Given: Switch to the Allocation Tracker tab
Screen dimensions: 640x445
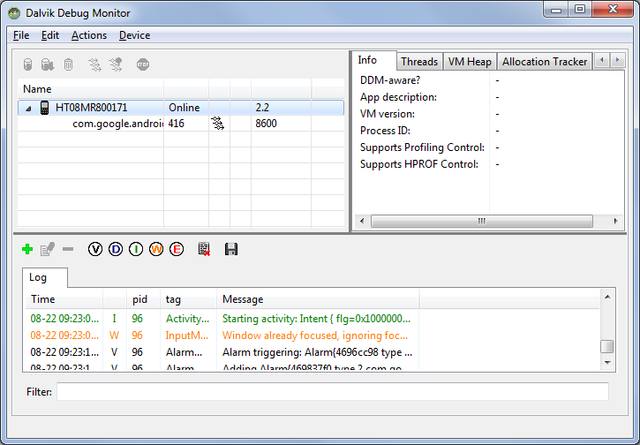Looking at the screenshot, I should pyautogui.click(x=544, y=62).
